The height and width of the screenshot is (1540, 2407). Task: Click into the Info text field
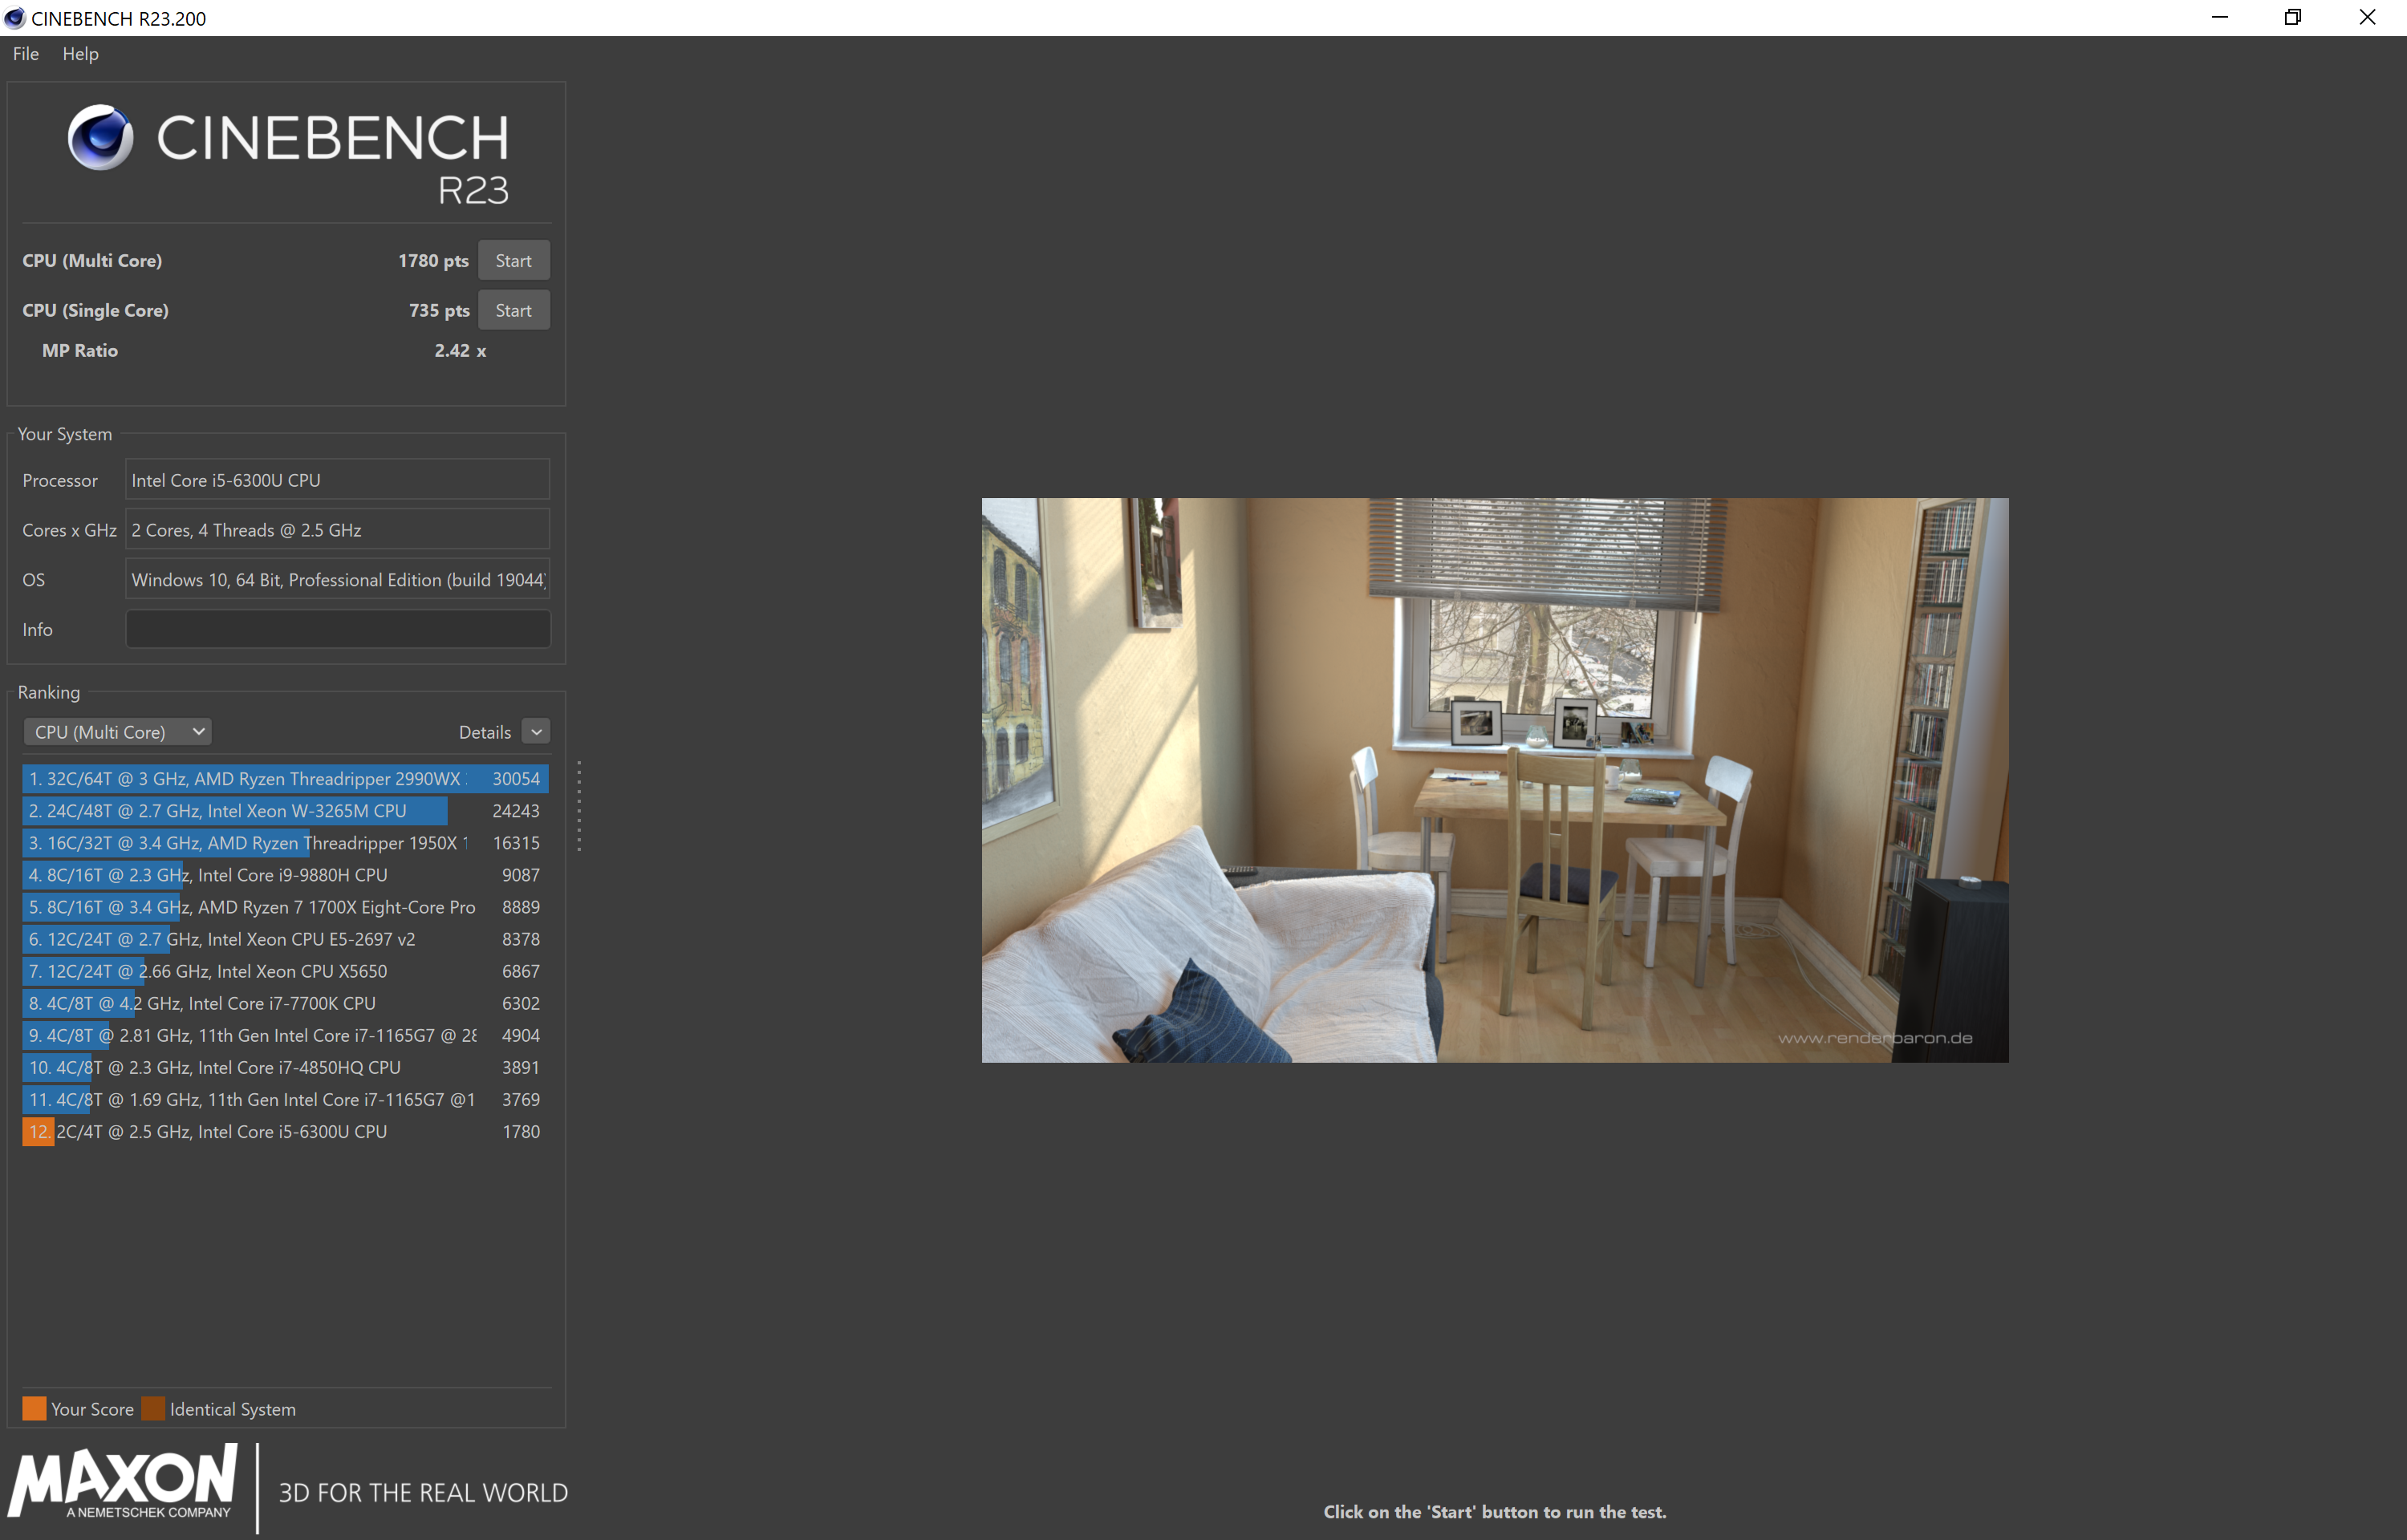click(x=337, y=629)
